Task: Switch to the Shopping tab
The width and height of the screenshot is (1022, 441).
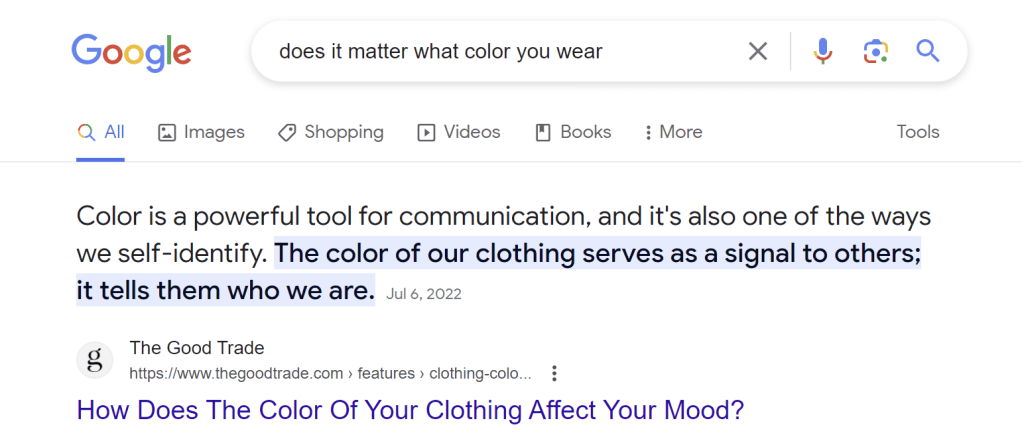Action: click(x=331, y=132)
